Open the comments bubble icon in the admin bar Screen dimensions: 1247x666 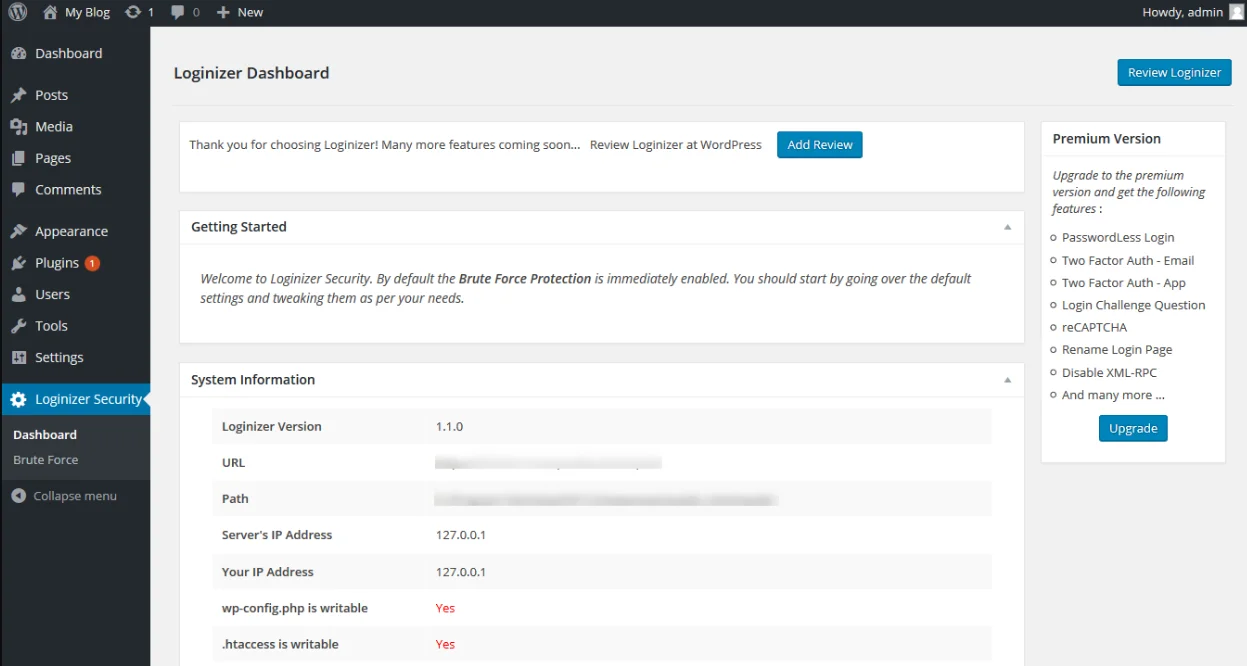point(178,12)
